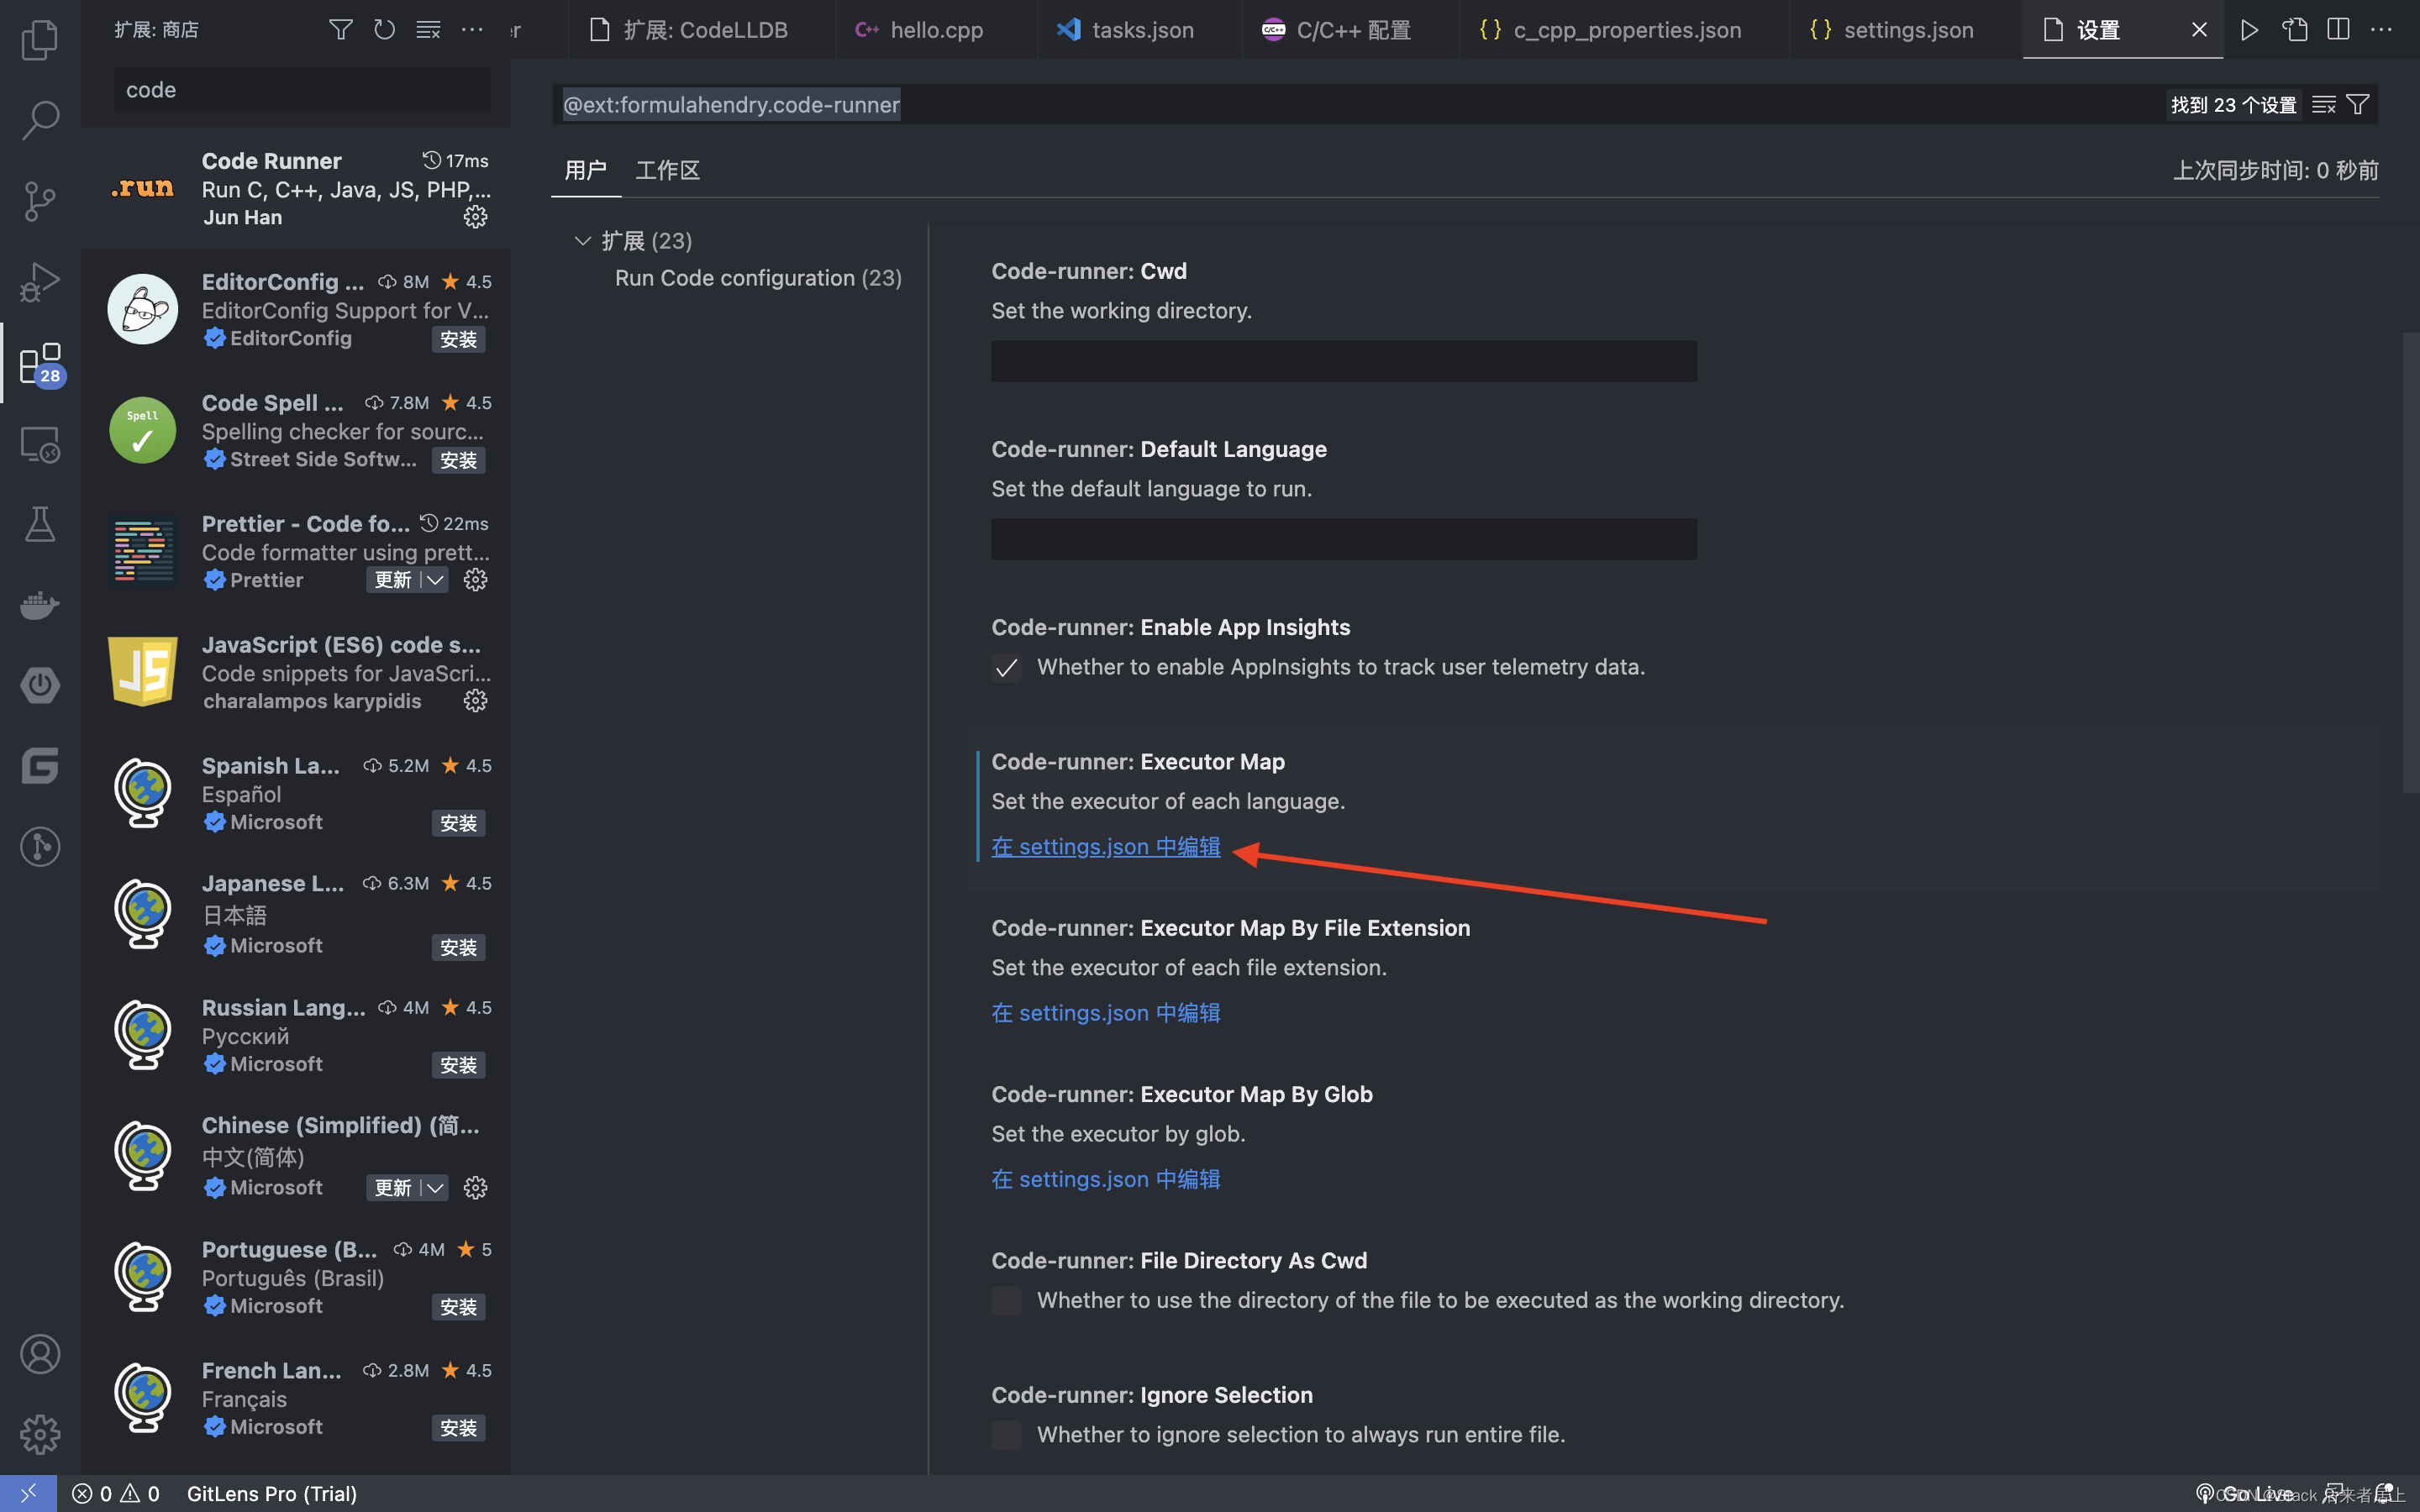Open the Explorer view in activity bar
The height and width of the screenshot is (1512, 2420).
[x=40, y=40]
